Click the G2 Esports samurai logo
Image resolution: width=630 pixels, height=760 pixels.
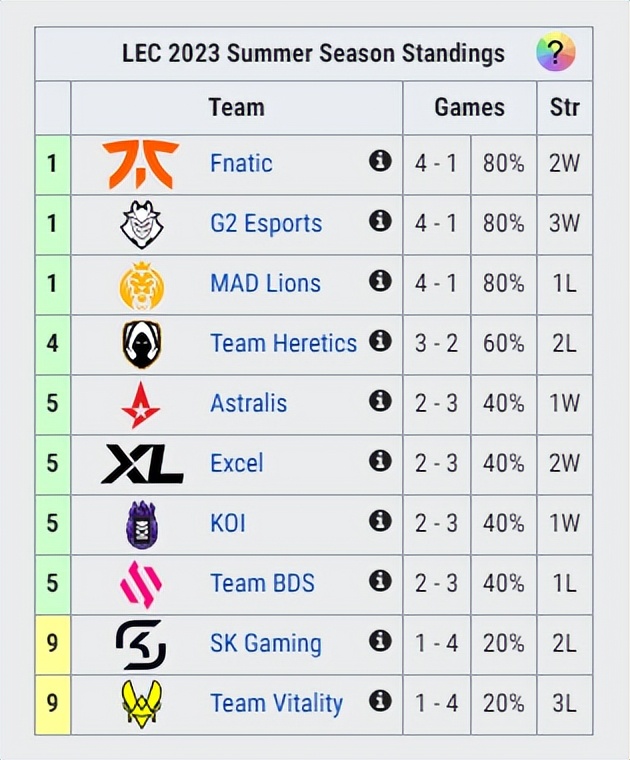(141, 224)
